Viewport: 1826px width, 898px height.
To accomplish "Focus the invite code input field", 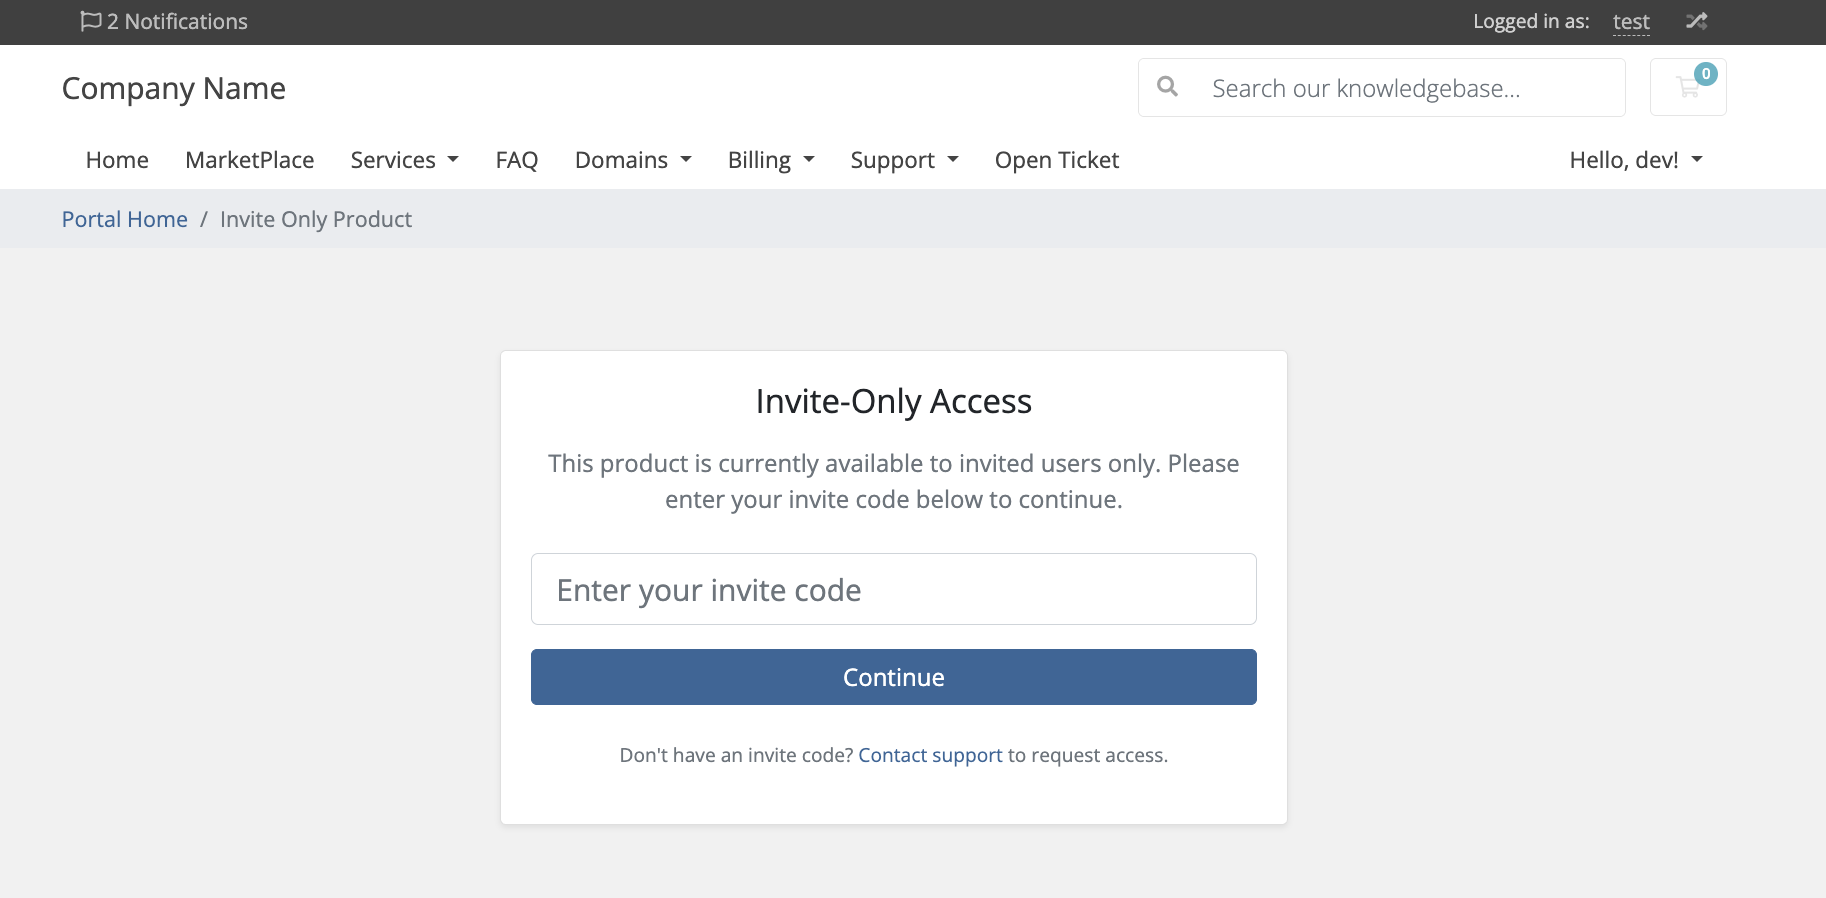I will point(893,589).
